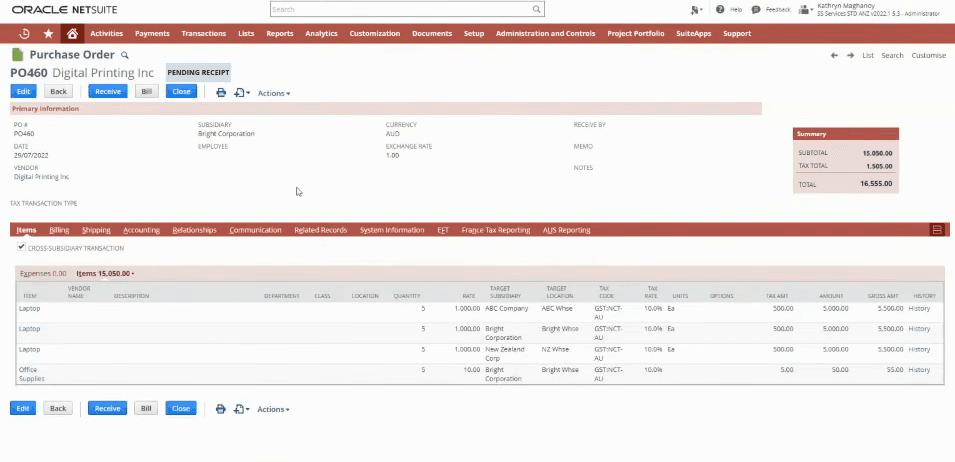The image size is (955, 462).
Task: Open the Help question mark icon
Action: tap(720, 9)
